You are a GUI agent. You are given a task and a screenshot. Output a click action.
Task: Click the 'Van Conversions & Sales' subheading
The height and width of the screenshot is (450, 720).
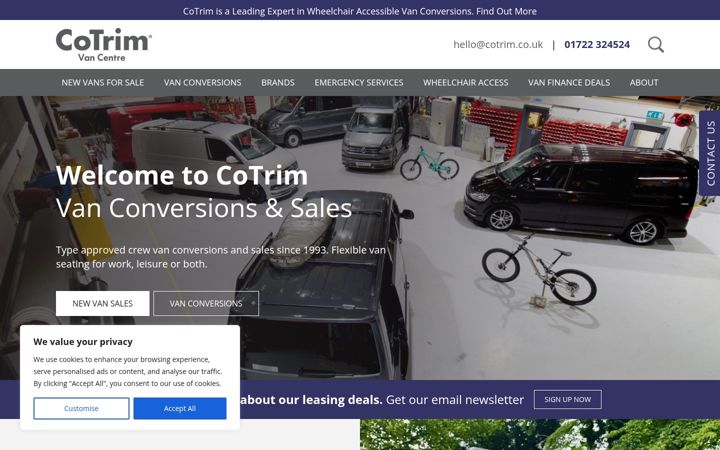[x=204, y=208]
